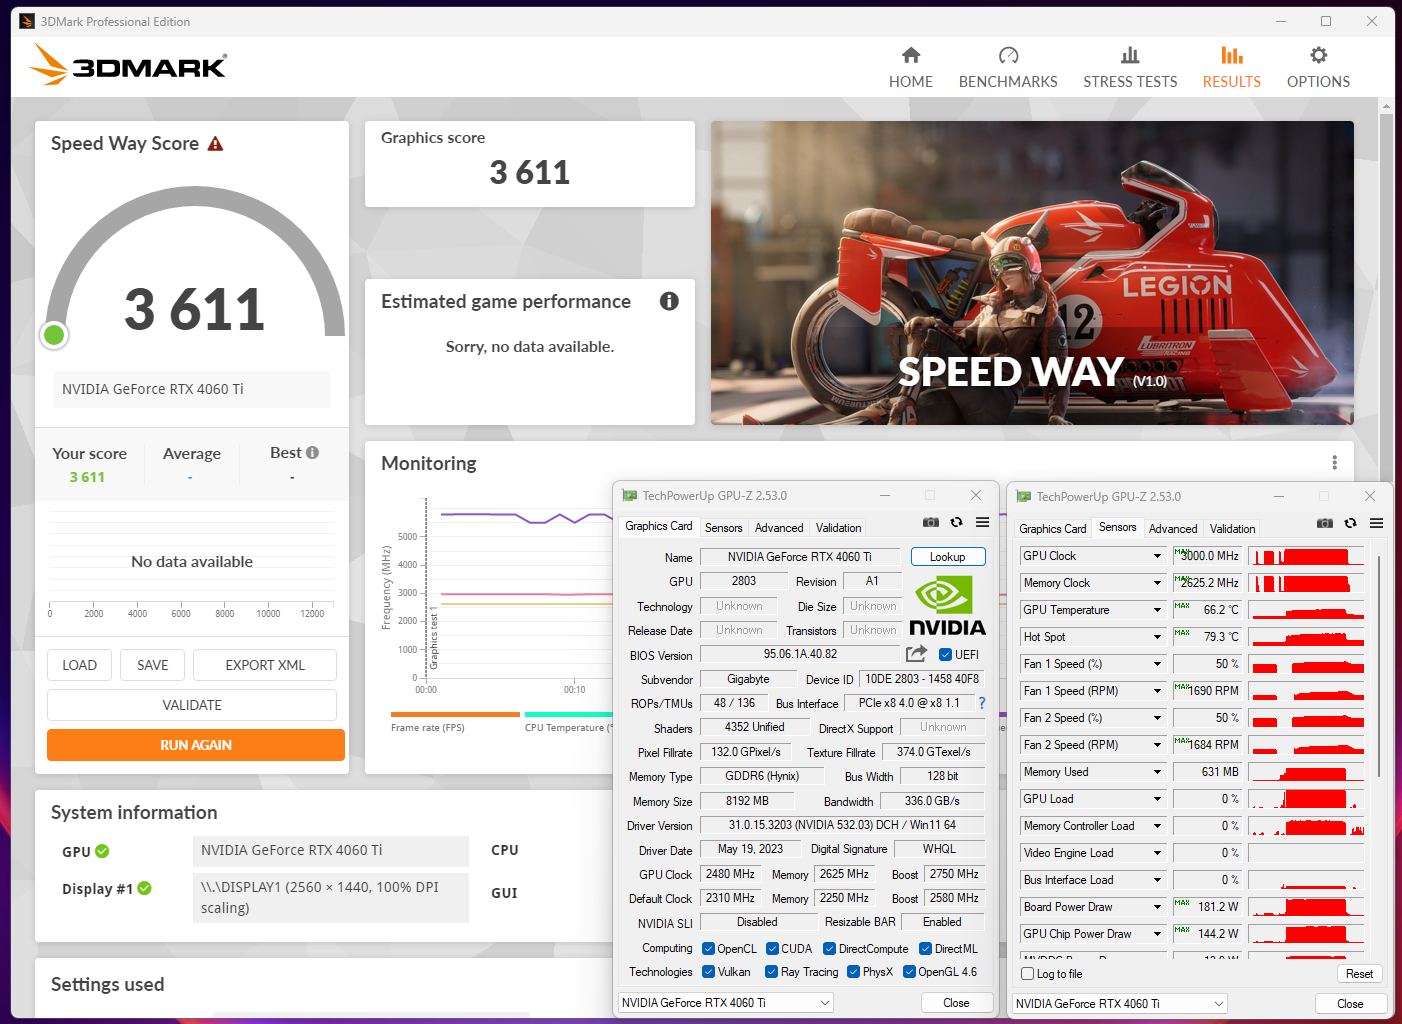Open hamburger menu in GPU-Z Sensors window
Screen dimensions: 1402x1024
[x=1376, y=523]
